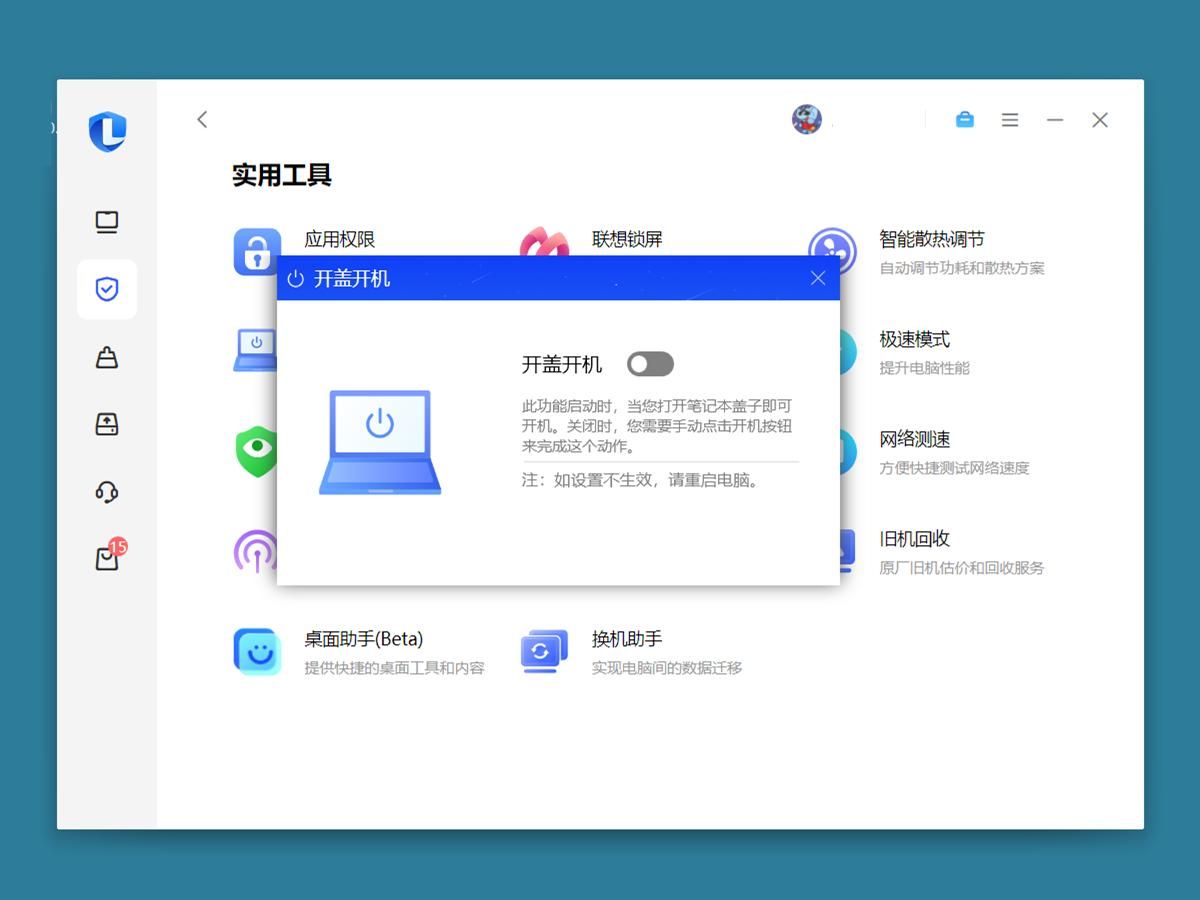Click the driver update icon in sidebar

pos(107,424)
